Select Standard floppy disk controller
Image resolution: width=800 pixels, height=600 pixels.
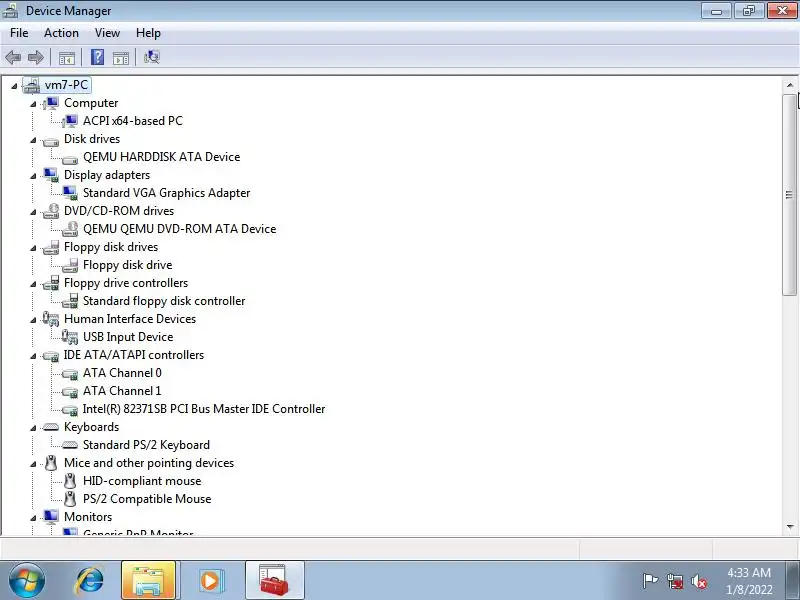tap(164, 301)
